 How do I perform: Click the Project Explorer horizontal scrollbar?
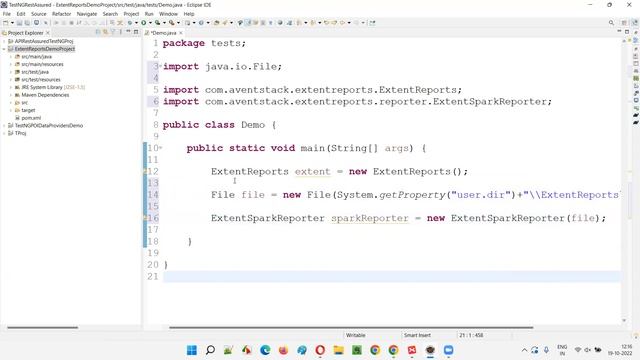point(42,327)
